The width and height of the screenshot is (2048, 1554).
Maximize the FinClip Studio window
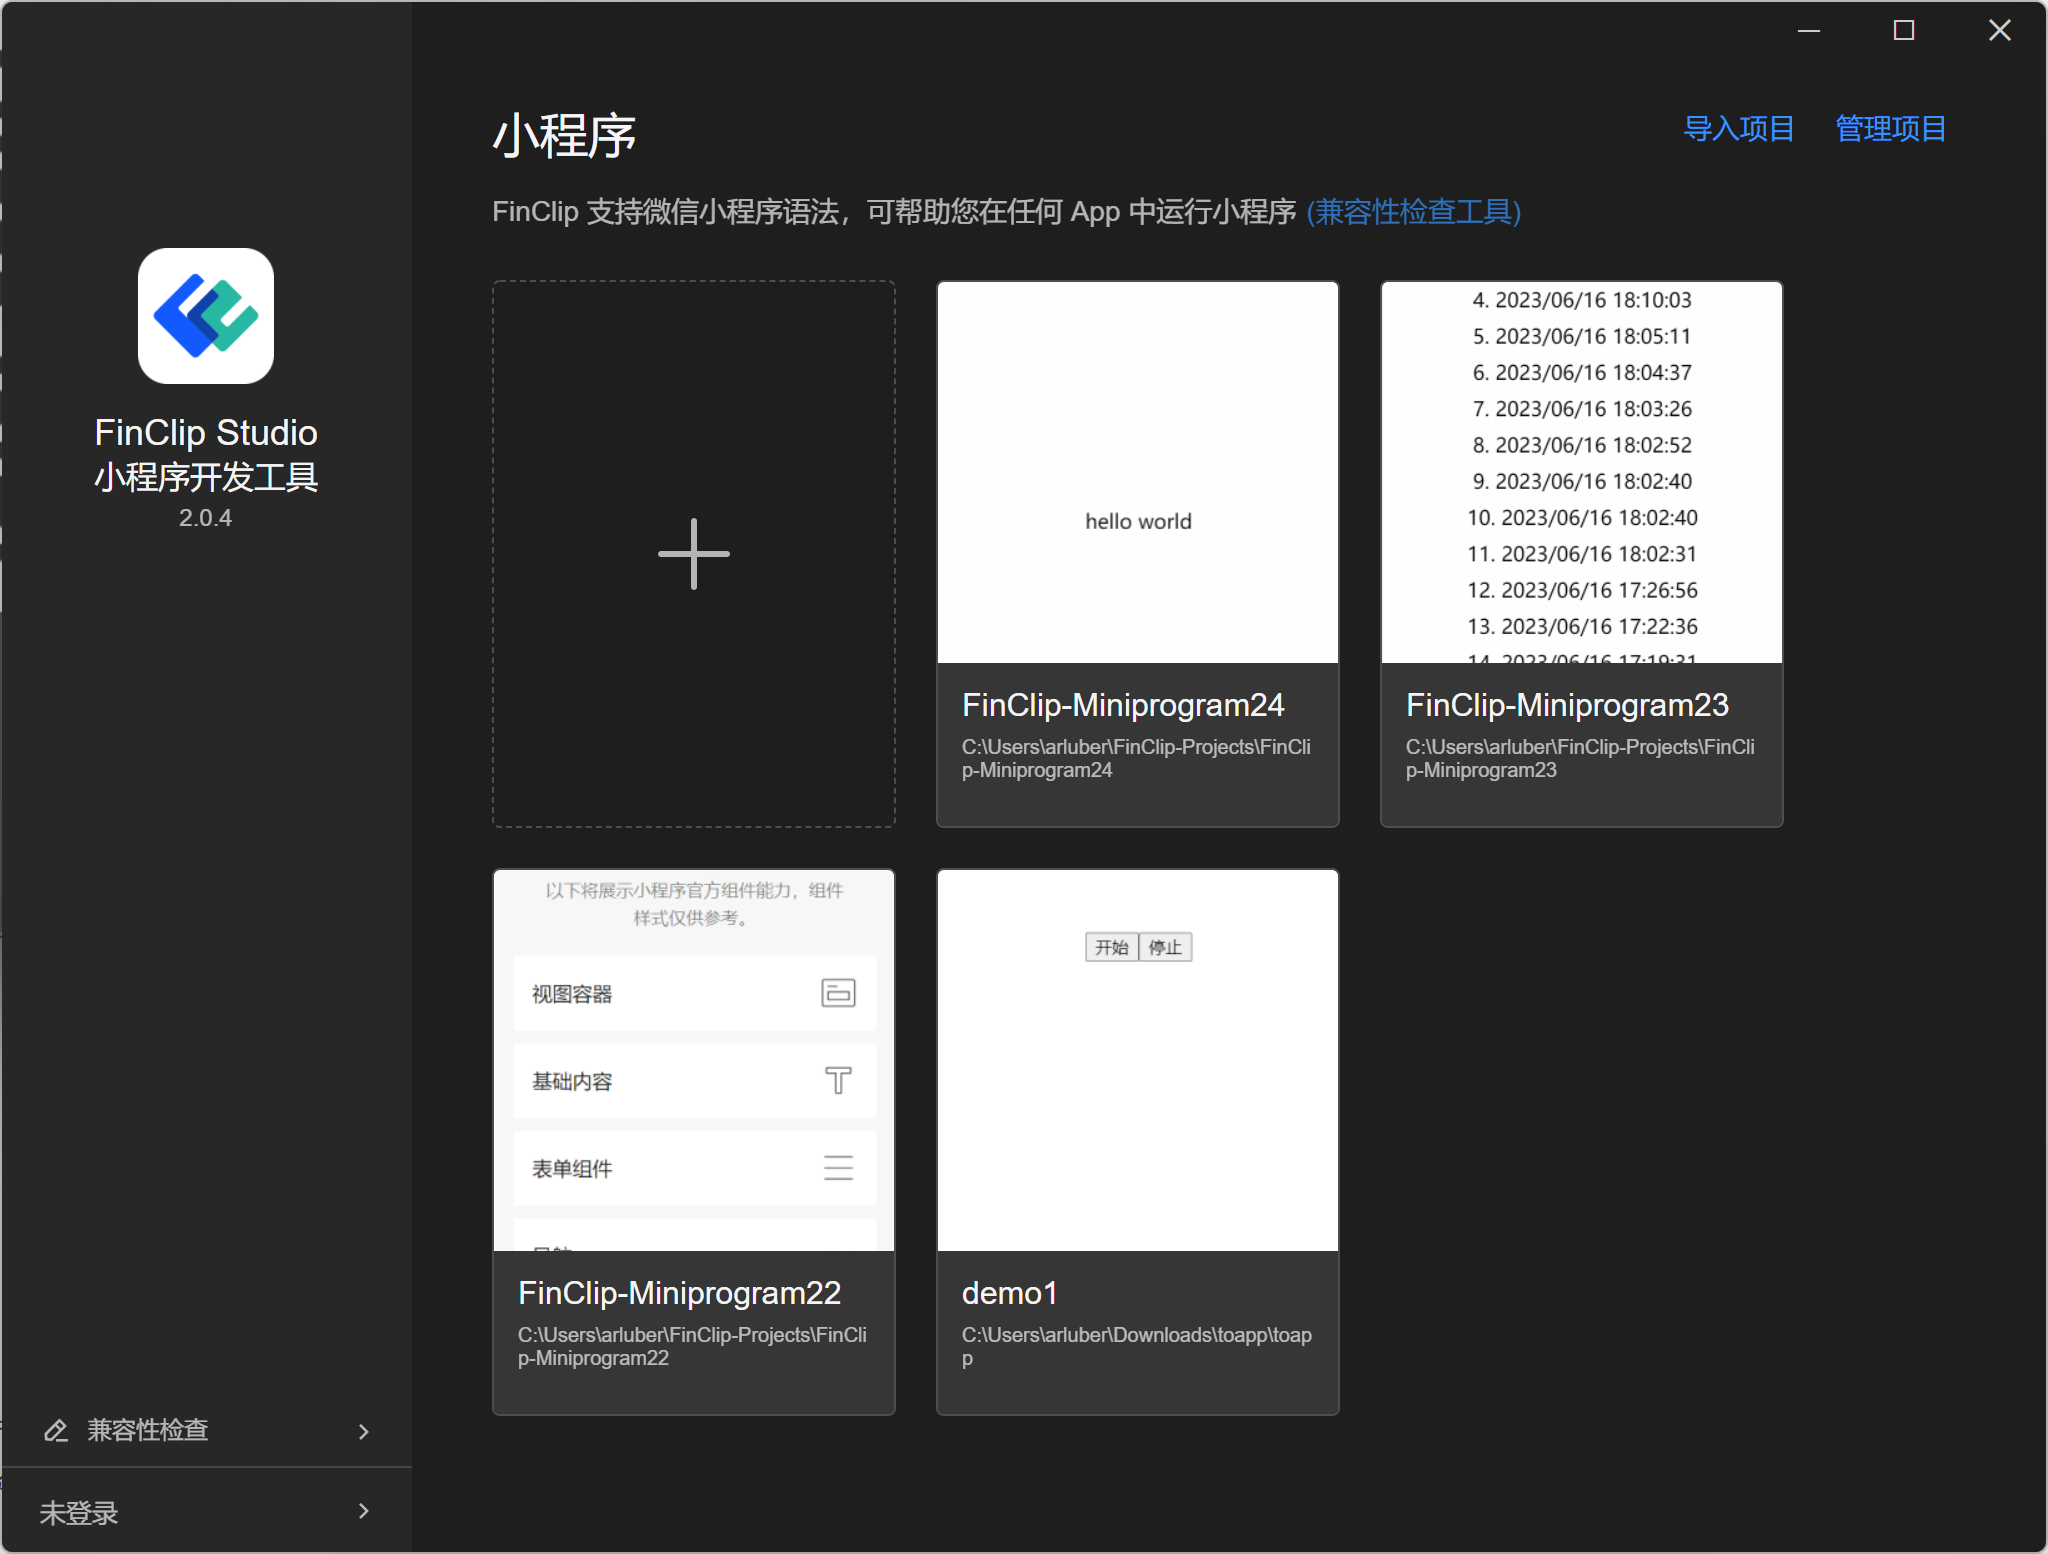pyautogui.click(x=1903, y=30)
